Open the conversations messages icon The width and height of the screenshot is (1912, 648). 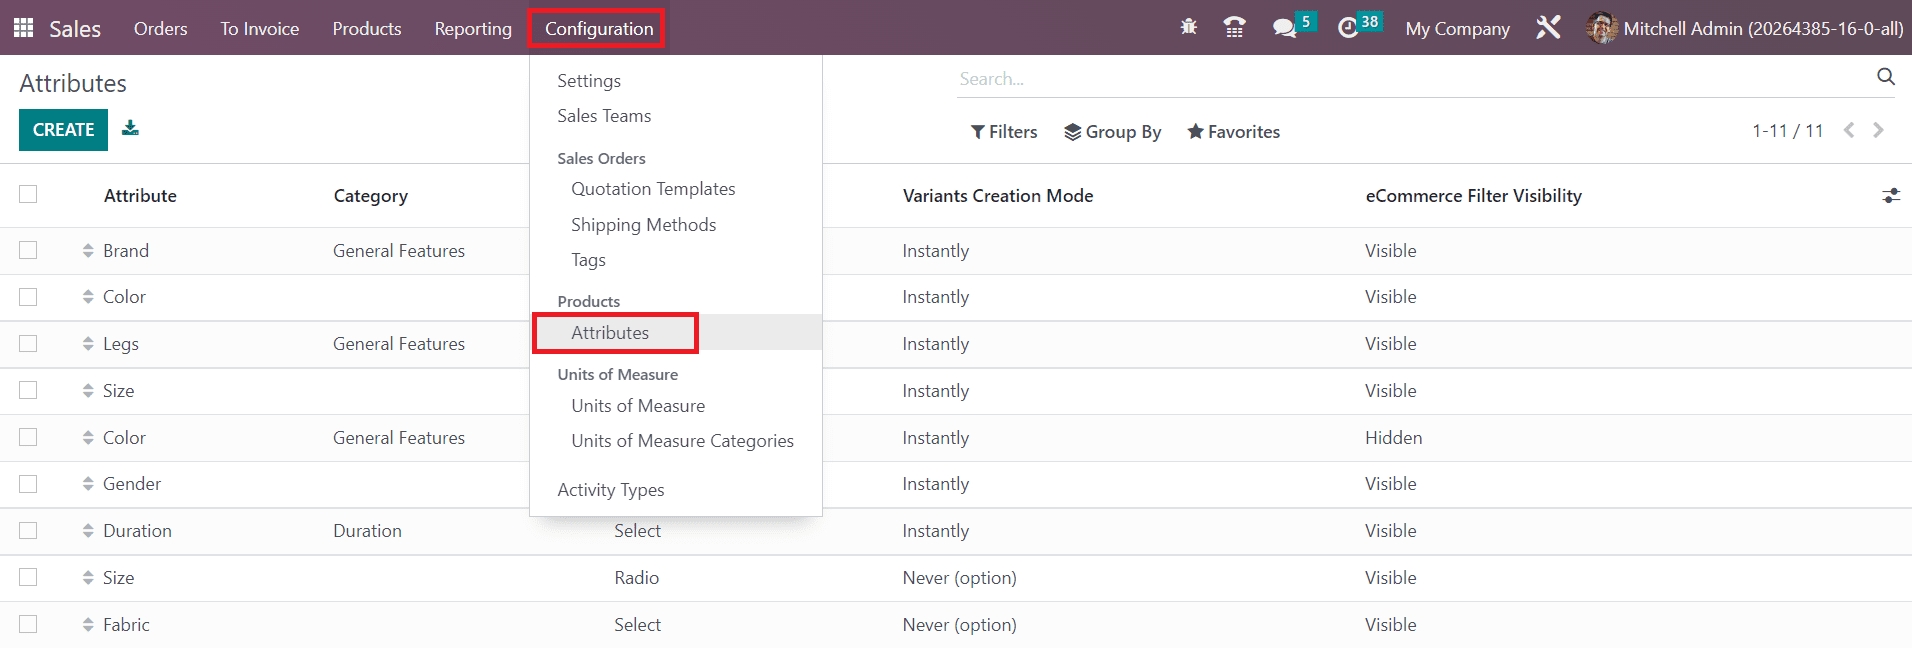tap(1284, 28)
